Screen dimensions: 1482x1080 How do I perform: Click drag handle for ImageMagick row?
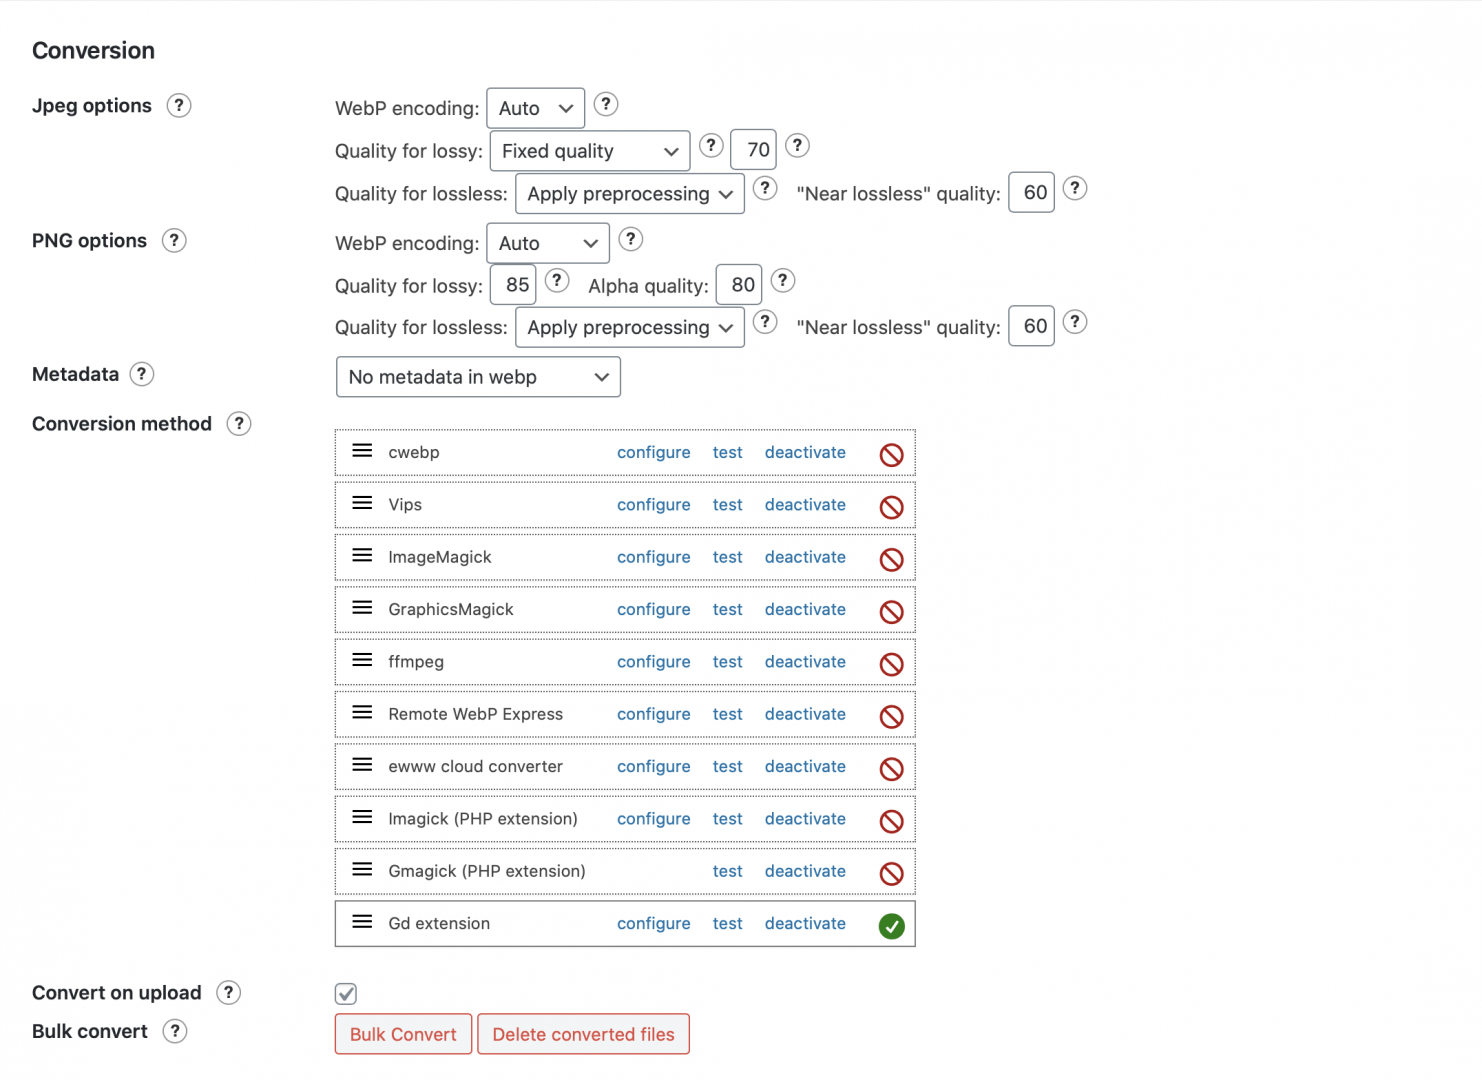pos(362,556)
